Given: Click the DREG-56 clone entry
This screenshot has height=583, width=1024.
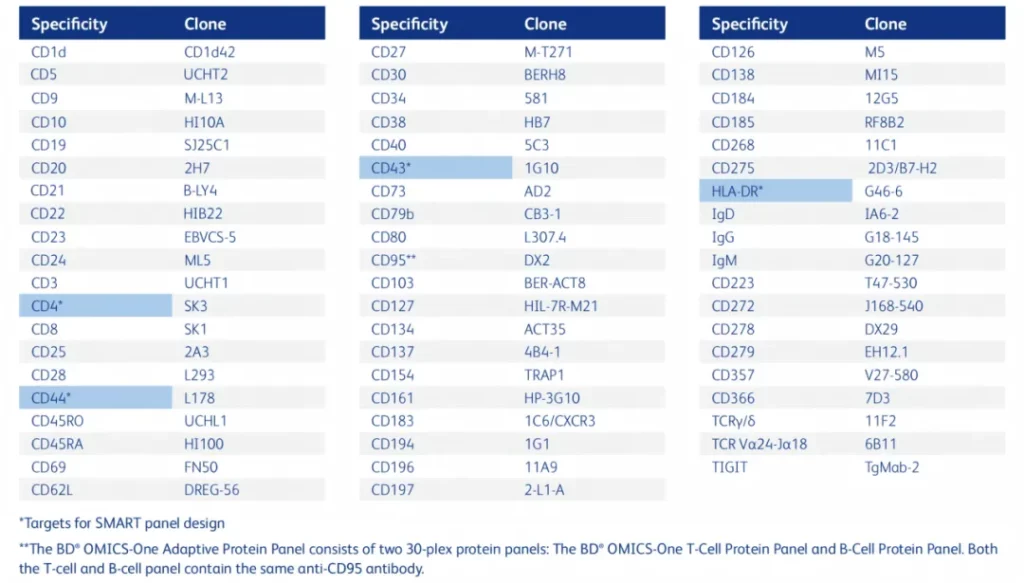Looking at the screenshot, I should tap(212, 490).
